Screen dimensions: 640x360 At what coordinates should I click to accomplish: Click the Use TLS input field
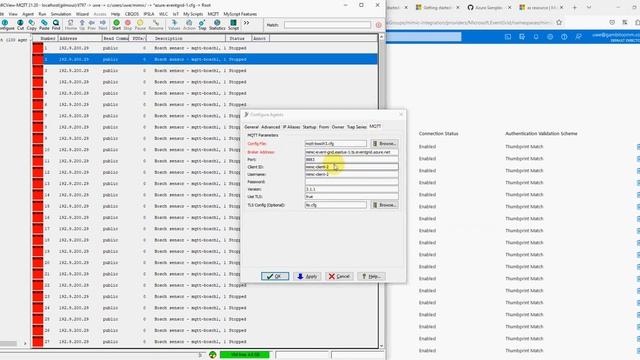click(351, 197)
